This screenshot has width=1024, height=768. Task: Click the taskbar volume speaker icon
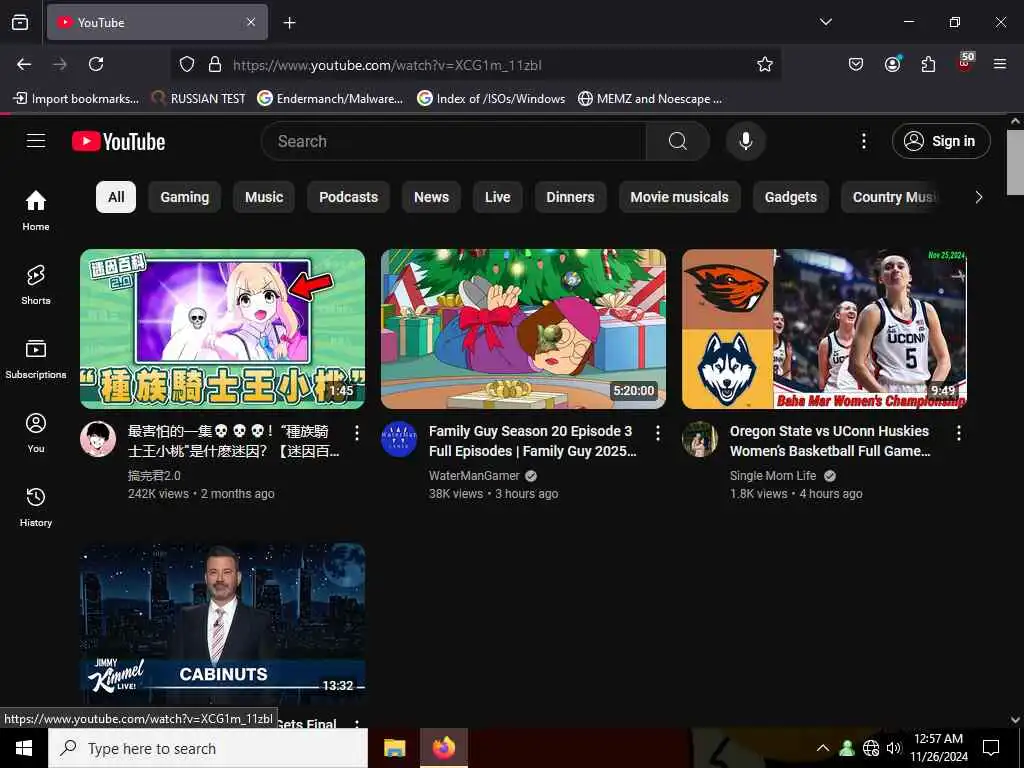click(893, 748)
